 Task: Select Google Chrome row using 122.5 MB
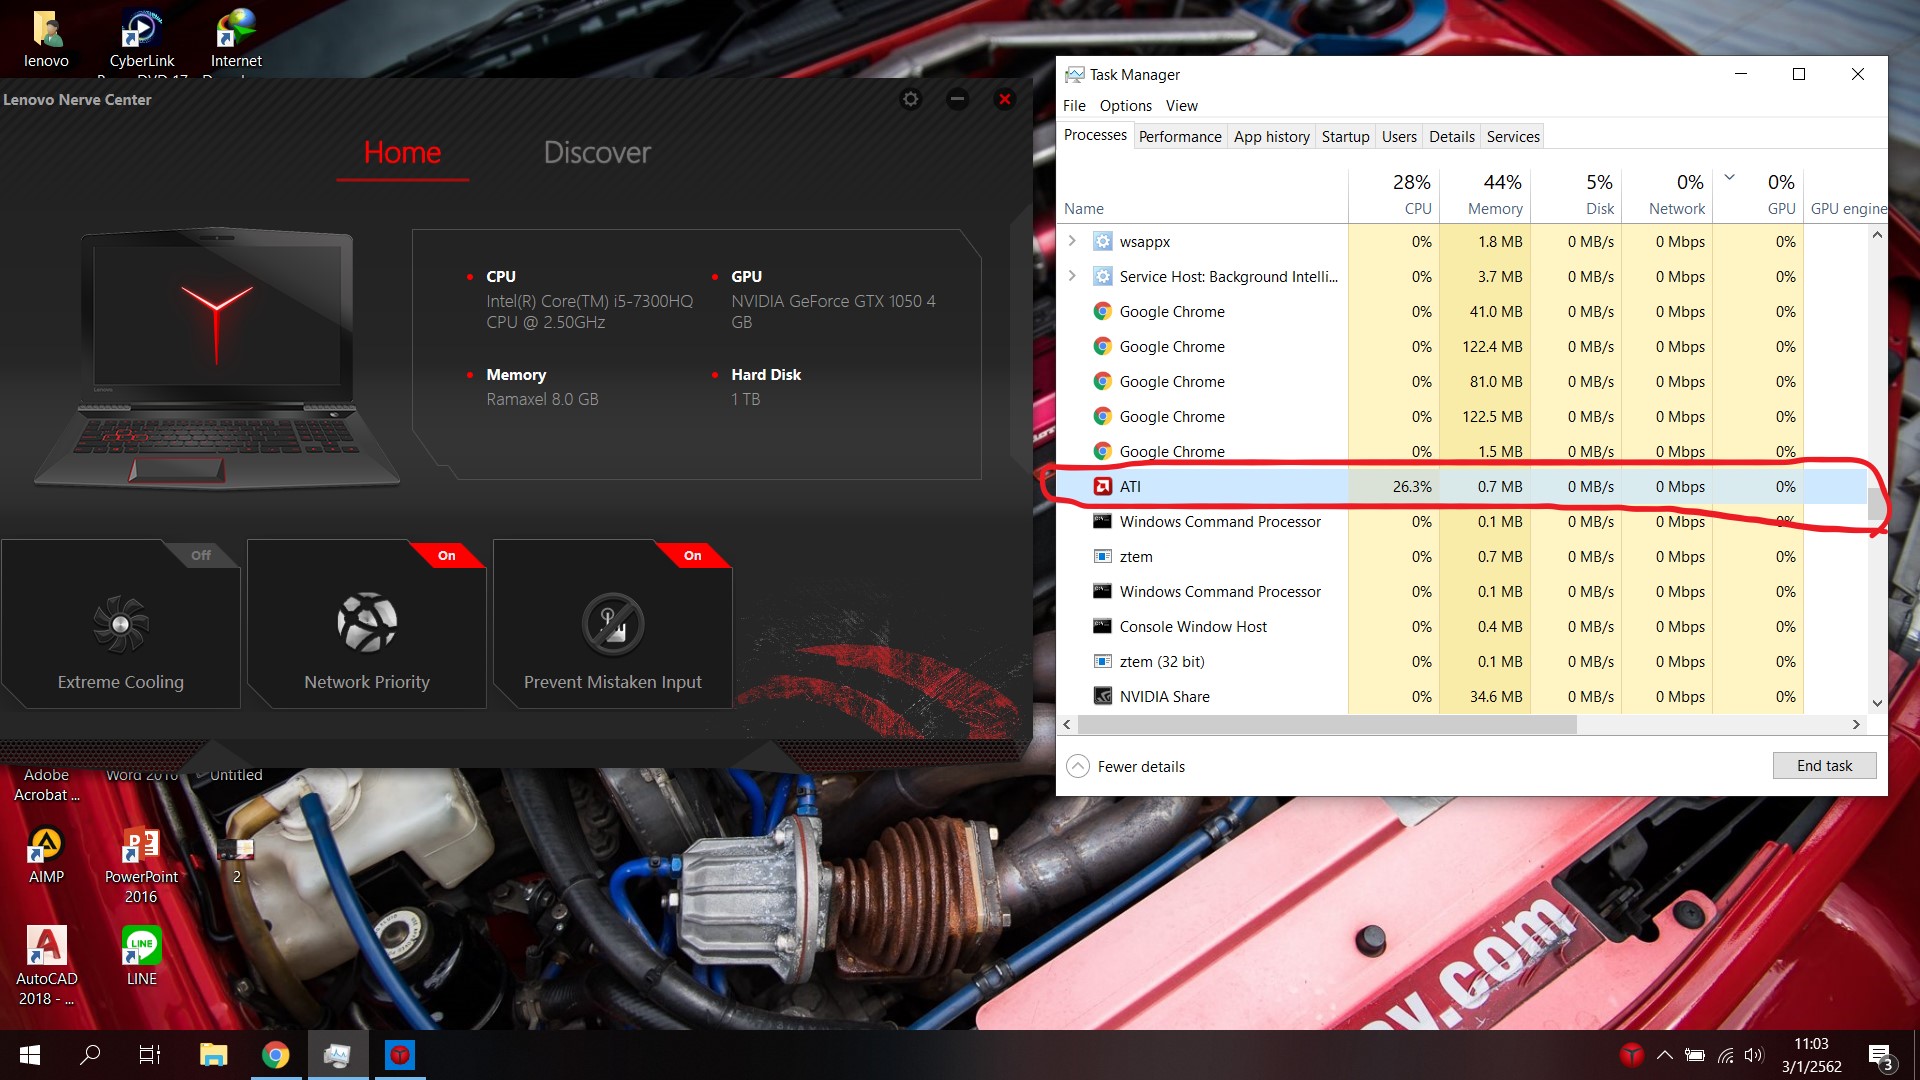1462,416
